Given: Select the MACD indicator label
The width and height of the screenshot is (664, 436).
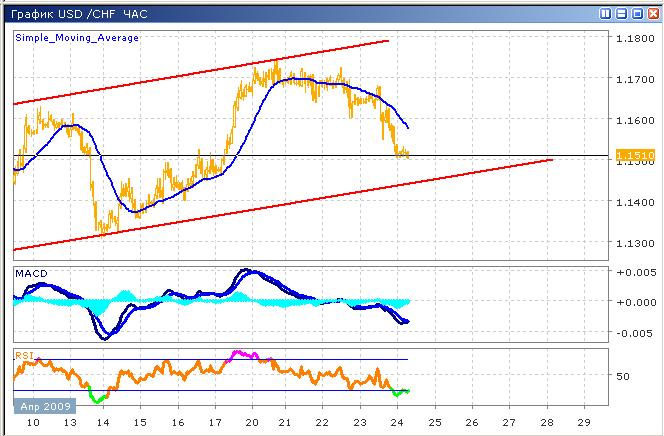Looking at the screenshot, I should 31,273.
